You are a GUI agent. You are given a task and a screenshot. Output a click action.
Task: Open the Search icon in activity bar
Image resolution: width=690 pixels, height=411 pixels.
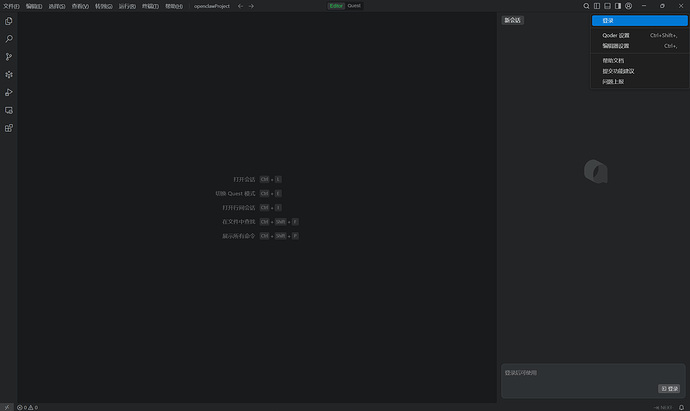point(9,39)
